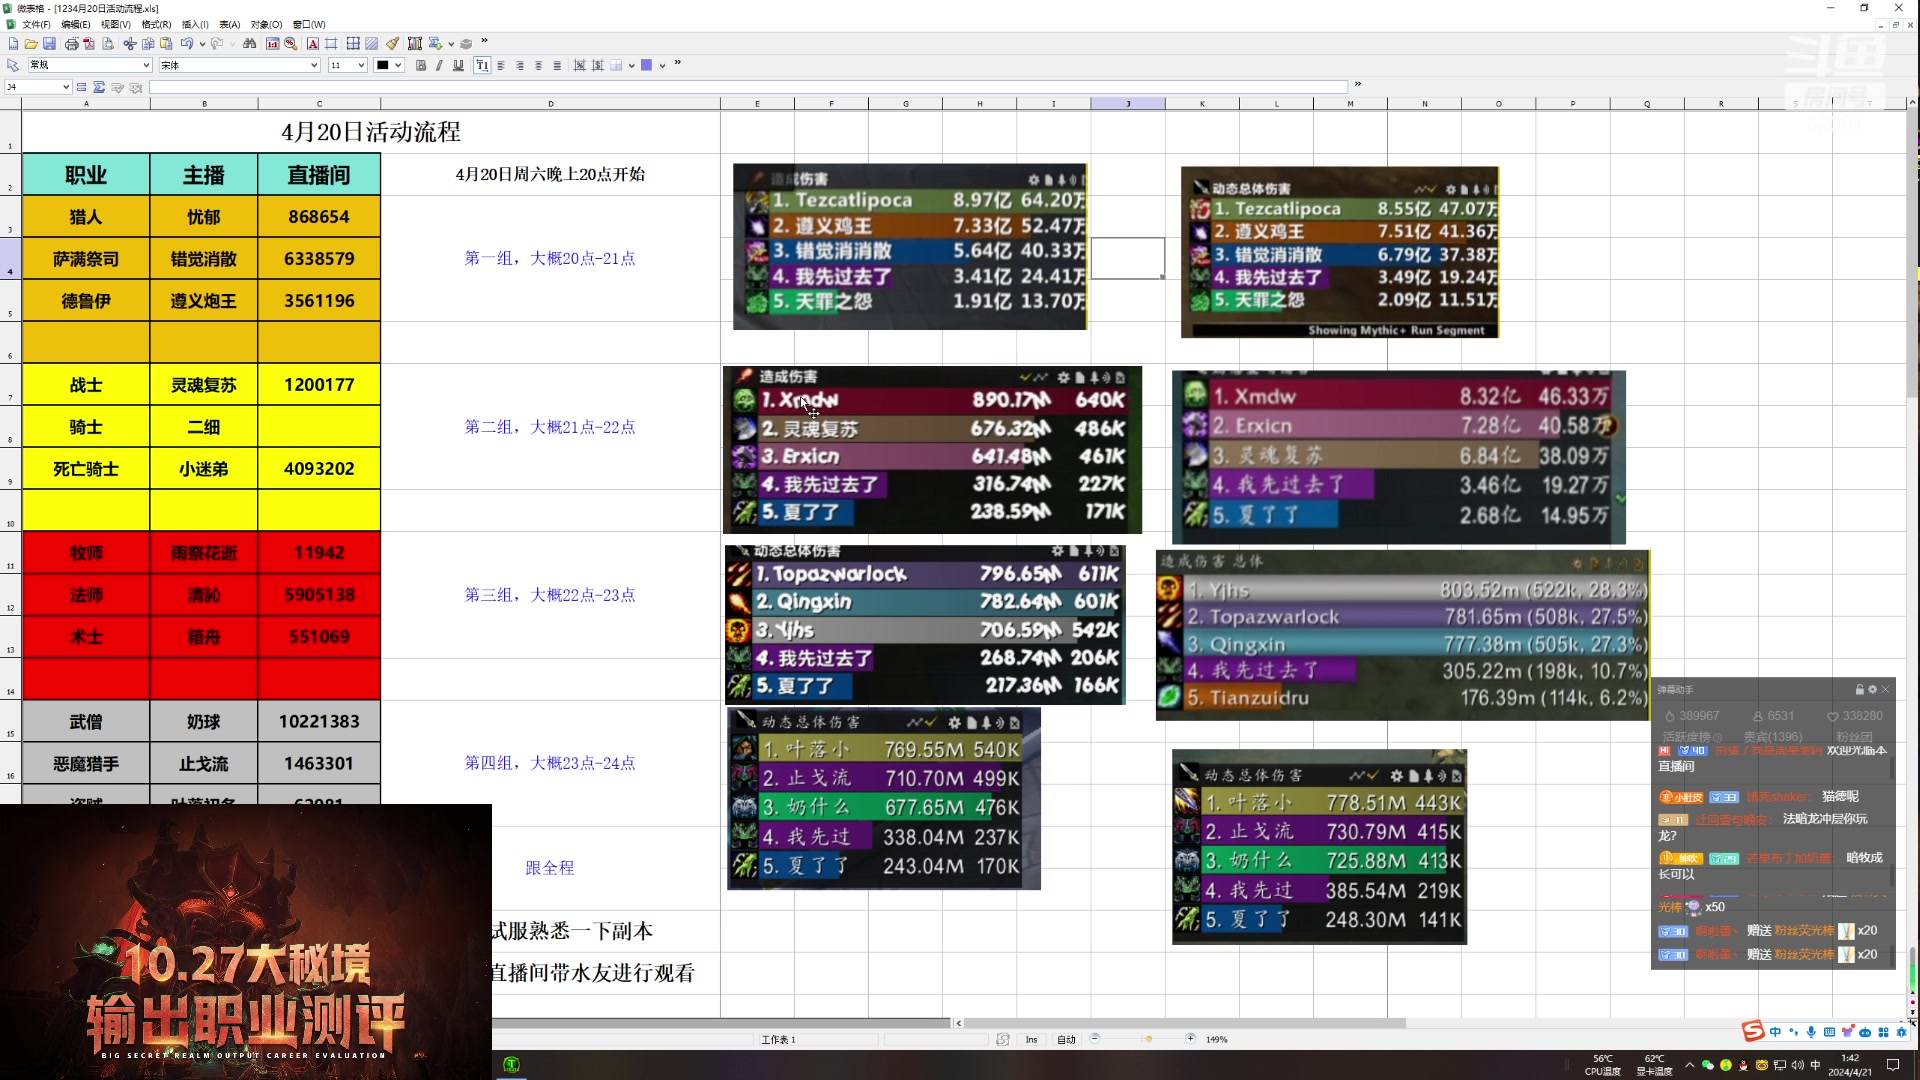
Task: Click the format paintbrush icon
Action: click(392, 44)
